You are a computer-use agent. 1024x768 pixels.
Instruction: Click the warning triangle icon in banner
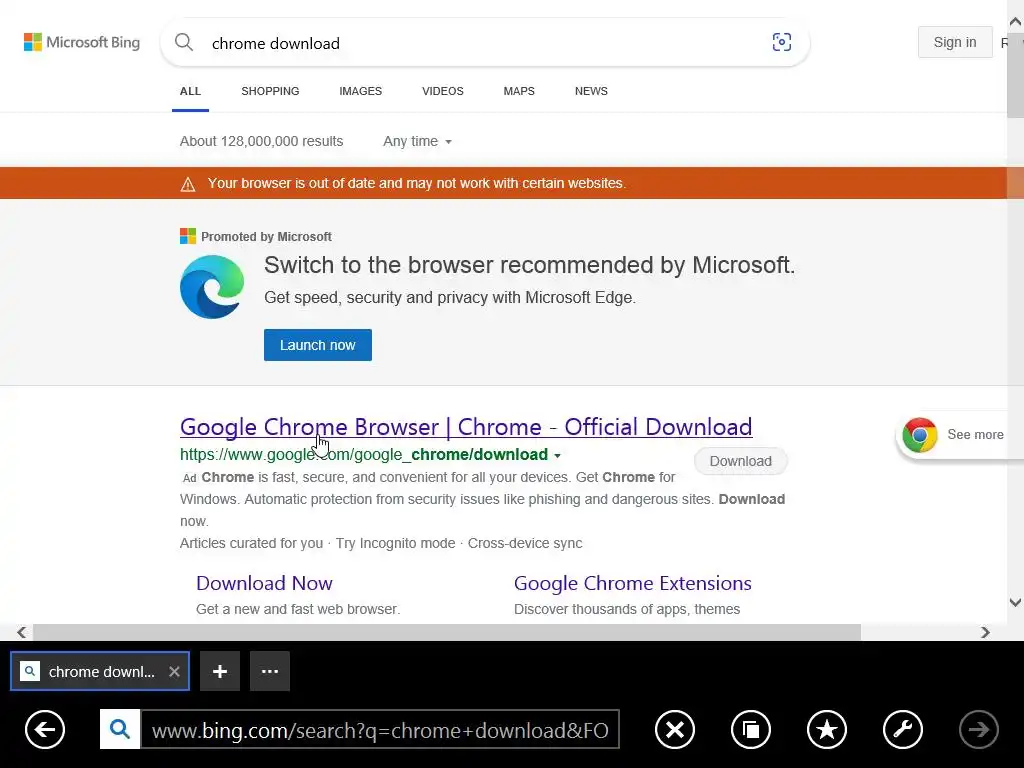pyautogui.click(x=188, y=184)
